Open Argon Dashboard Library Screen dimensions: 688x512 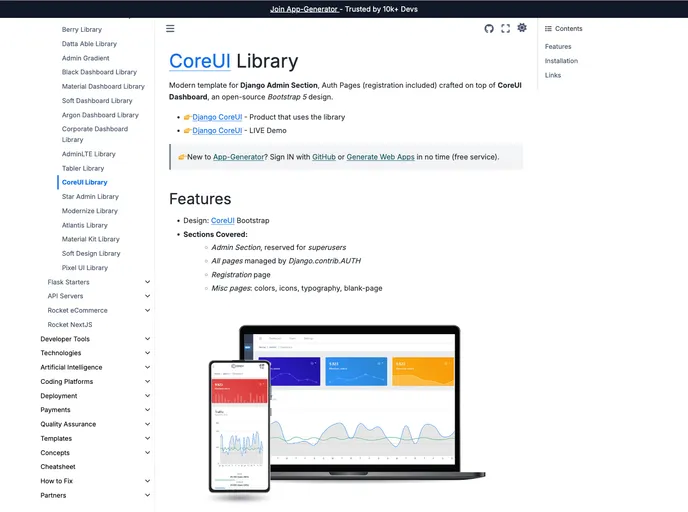coord(100,115)
